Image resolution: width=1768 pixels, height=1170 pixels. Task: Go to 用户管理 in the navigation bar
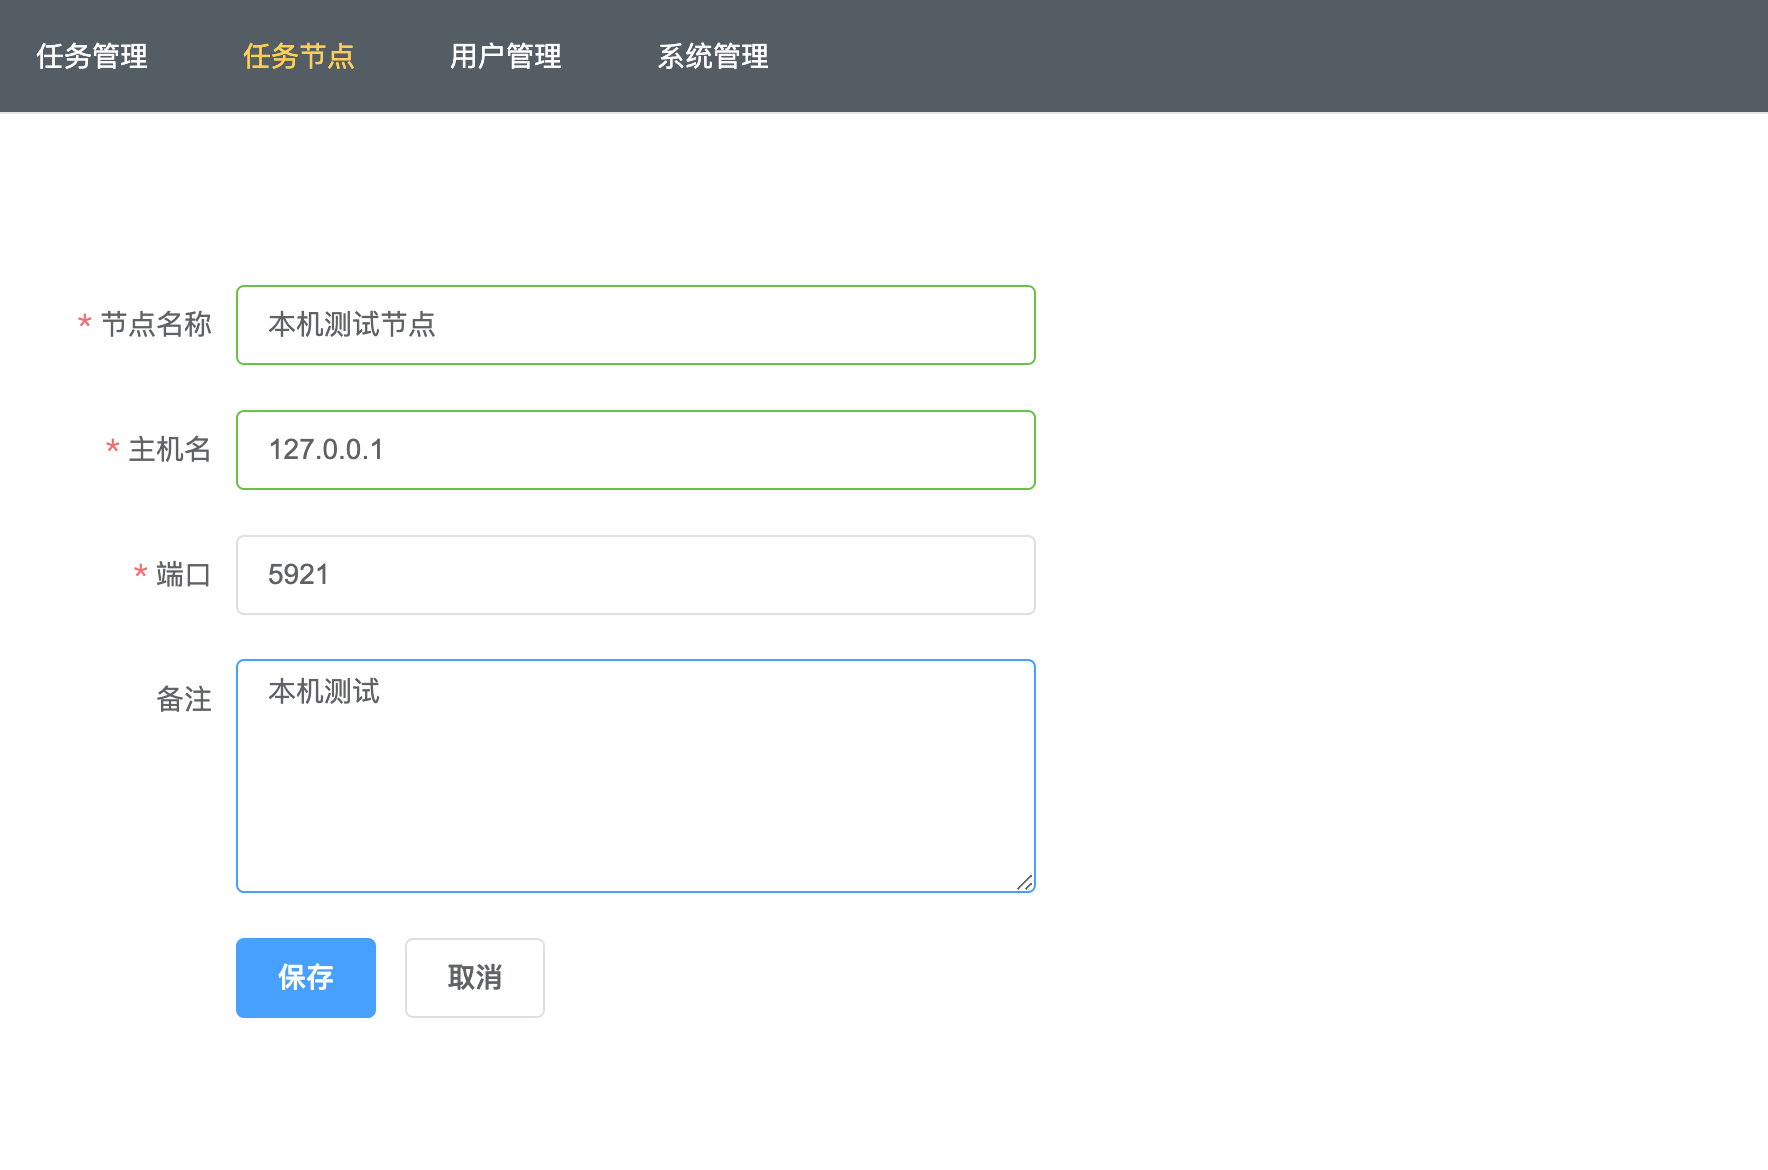pyautogui.click(x=506, y=56)
